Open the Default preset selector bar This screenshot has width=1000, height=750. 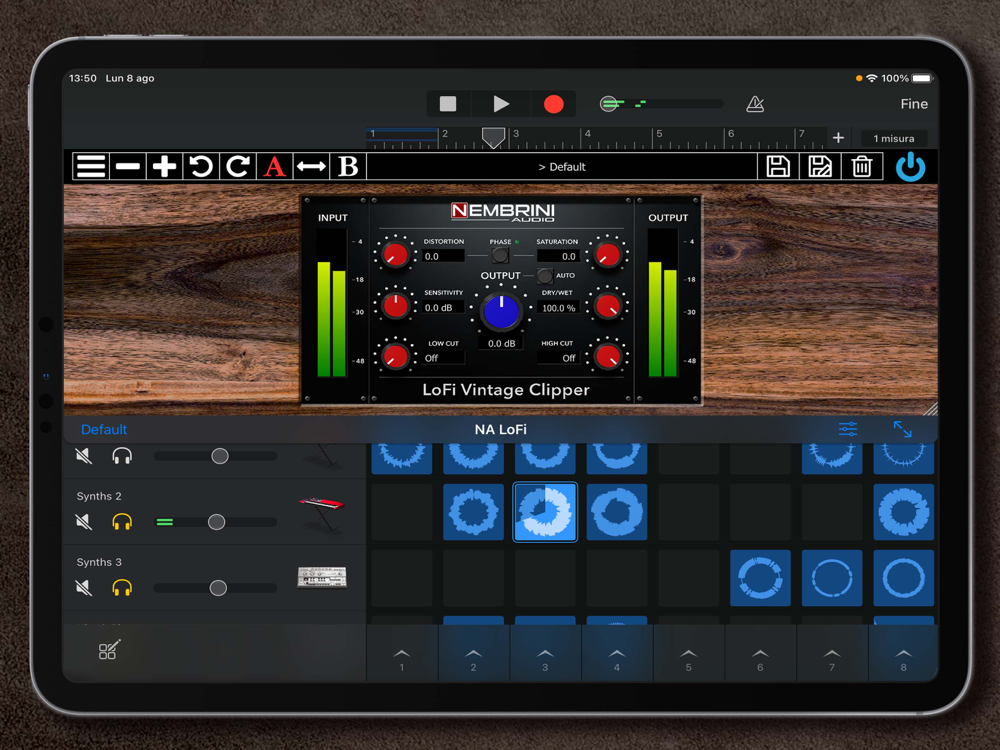tap(562, 166)
